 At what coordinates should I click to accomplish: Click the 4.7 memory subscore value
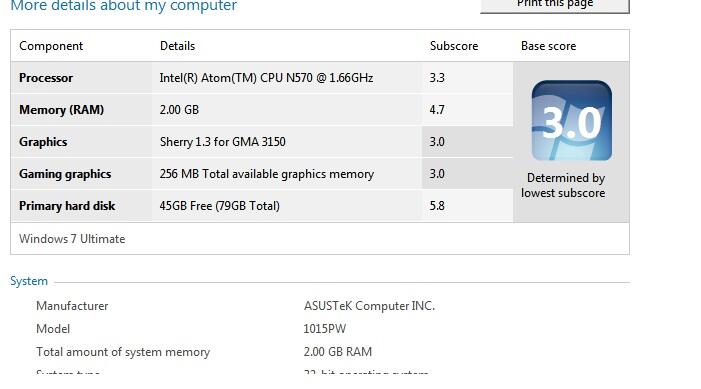tap(437, 110)
